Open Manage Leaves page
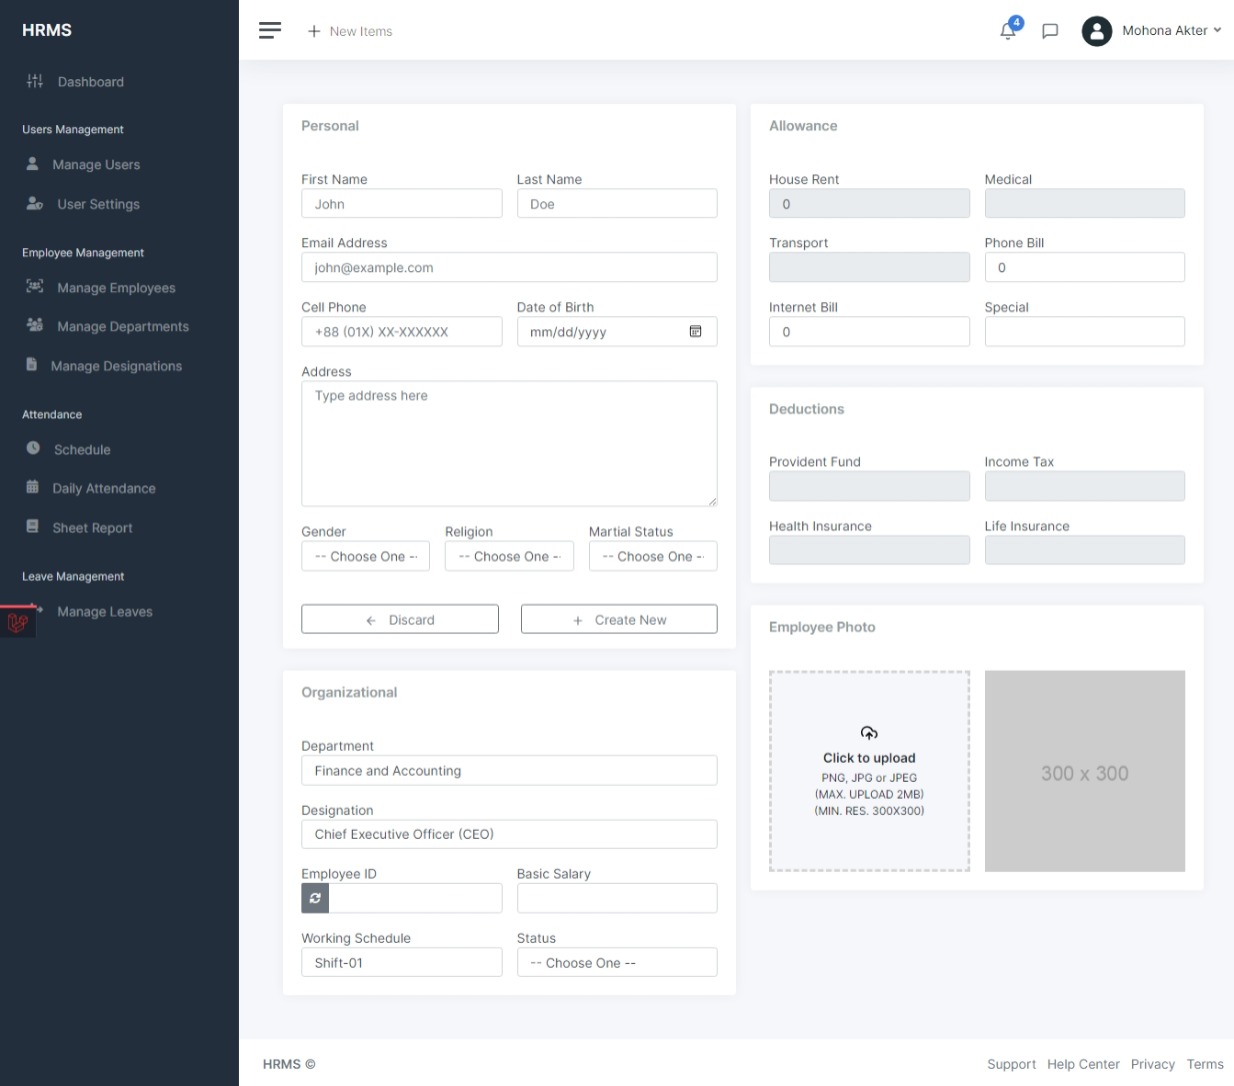 pos(105,611)
